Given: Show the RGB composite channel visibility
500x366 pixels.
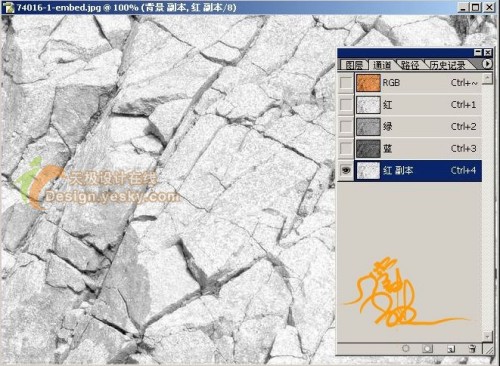Looking at the screenshot, I should pyautogui.click(x=346, y=83).
